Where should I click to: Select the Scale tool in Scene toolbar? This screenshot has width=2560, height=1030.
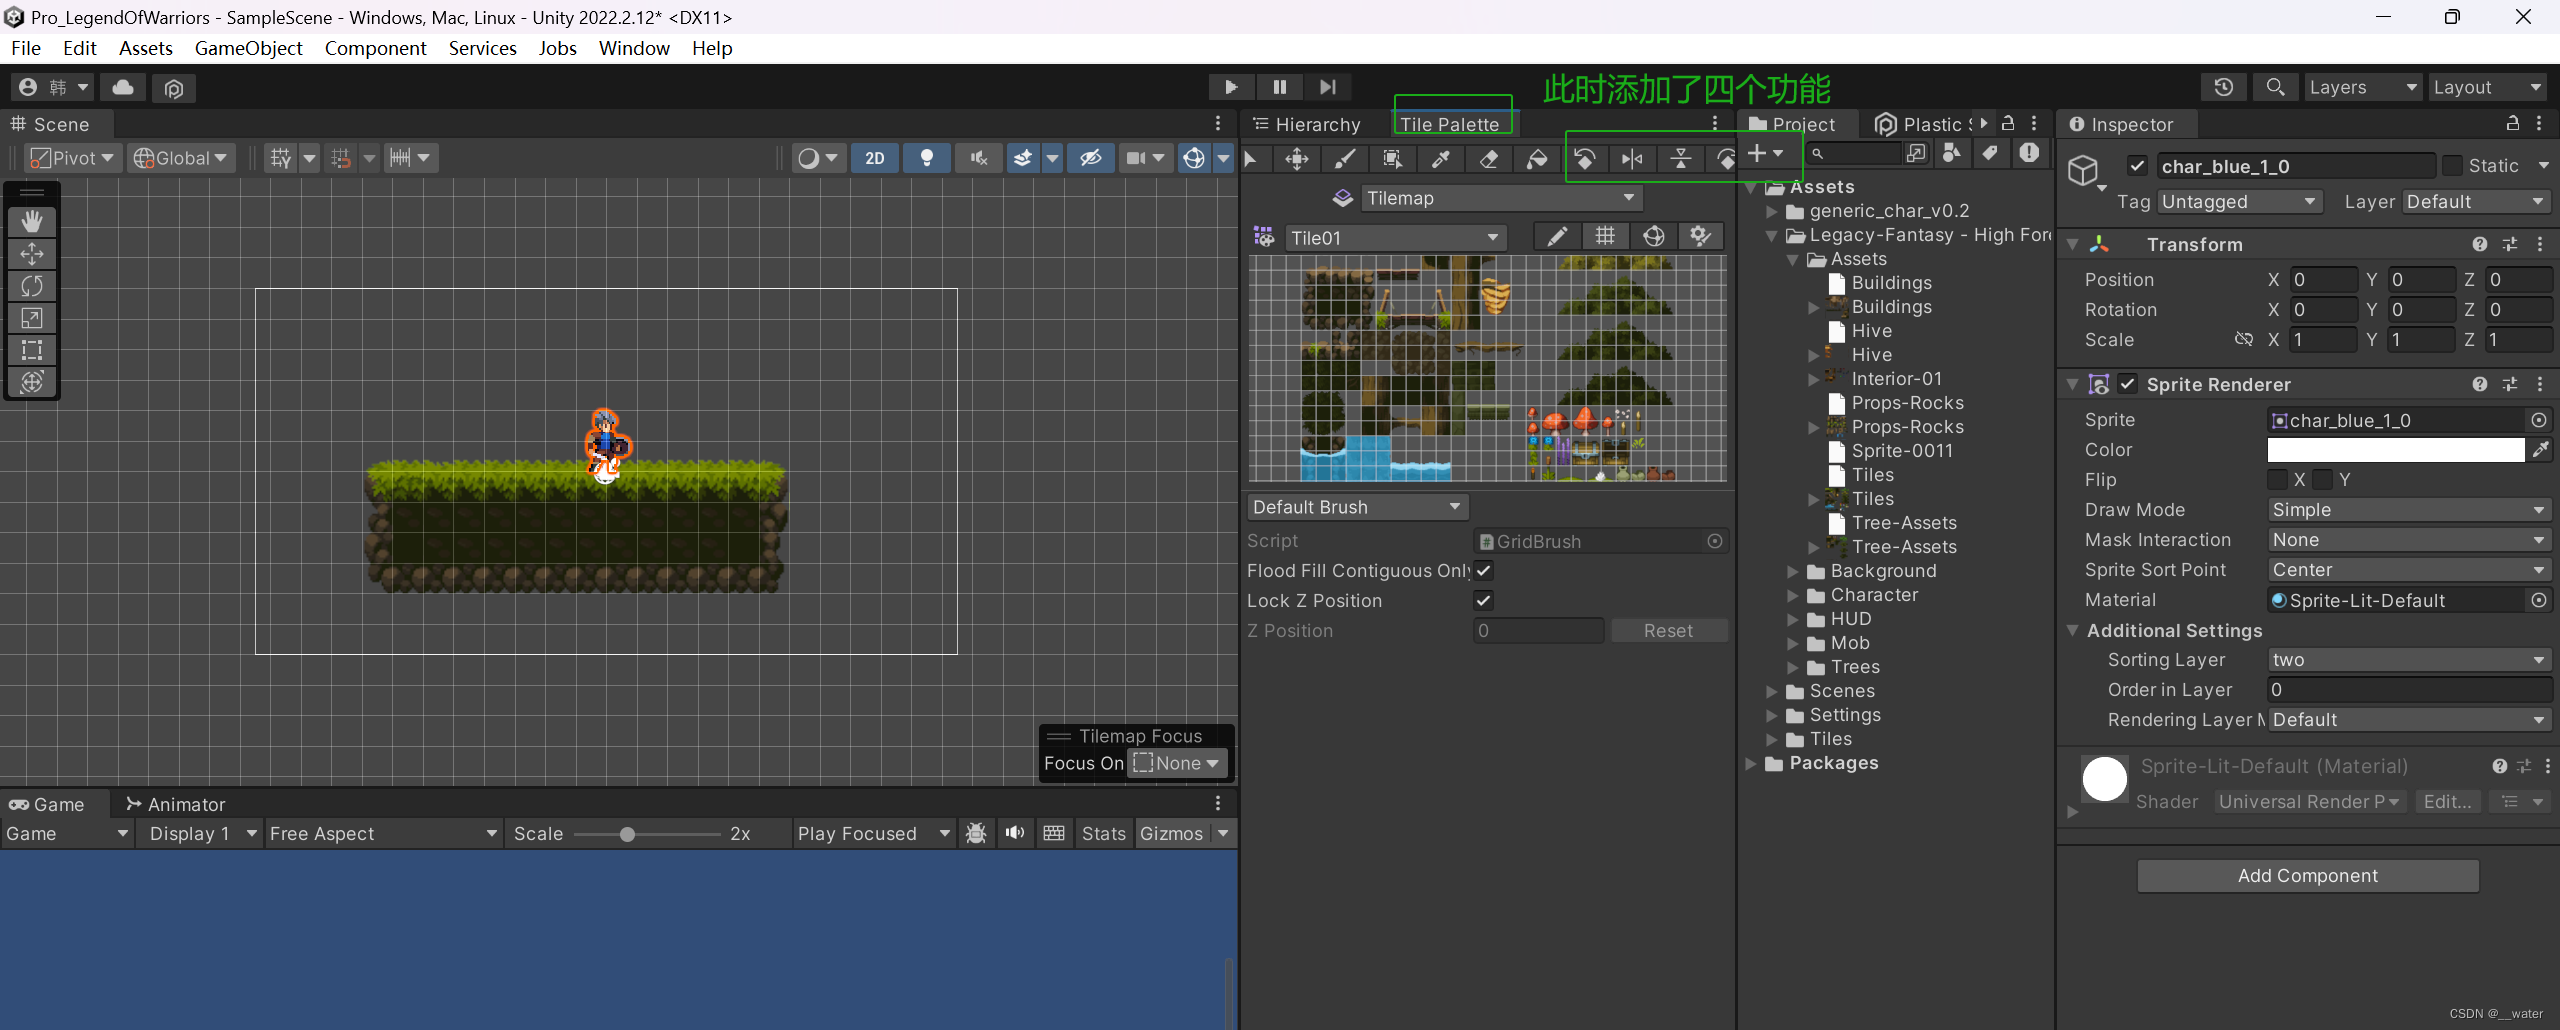click(x=32, y=318)
